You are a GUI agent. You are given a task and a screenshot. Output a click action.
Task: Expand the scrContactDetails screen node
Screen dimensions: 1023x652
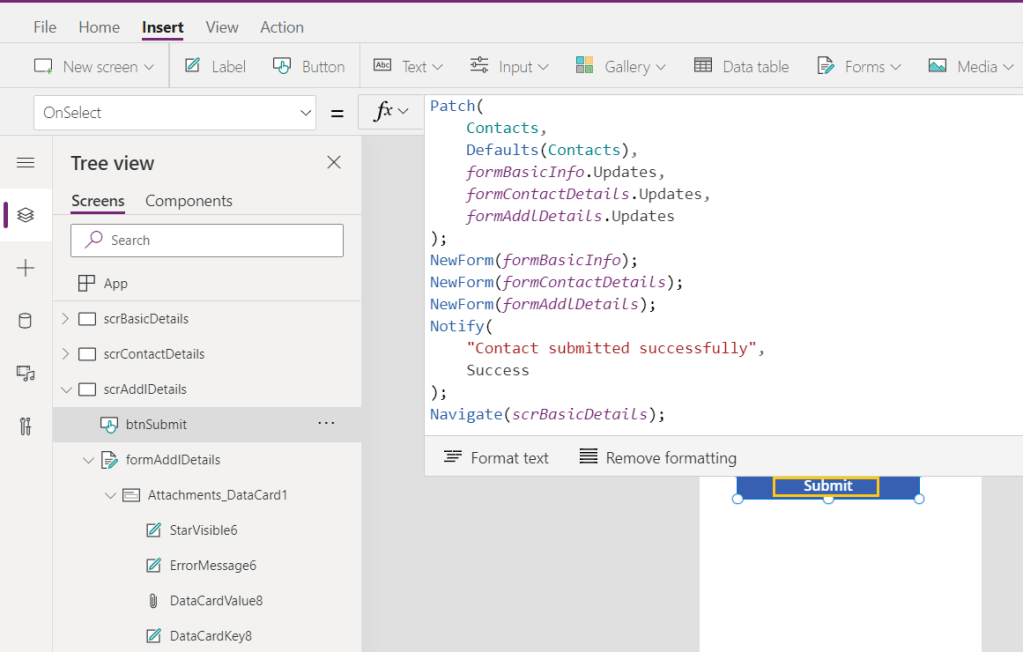click(x=66, y=354)
